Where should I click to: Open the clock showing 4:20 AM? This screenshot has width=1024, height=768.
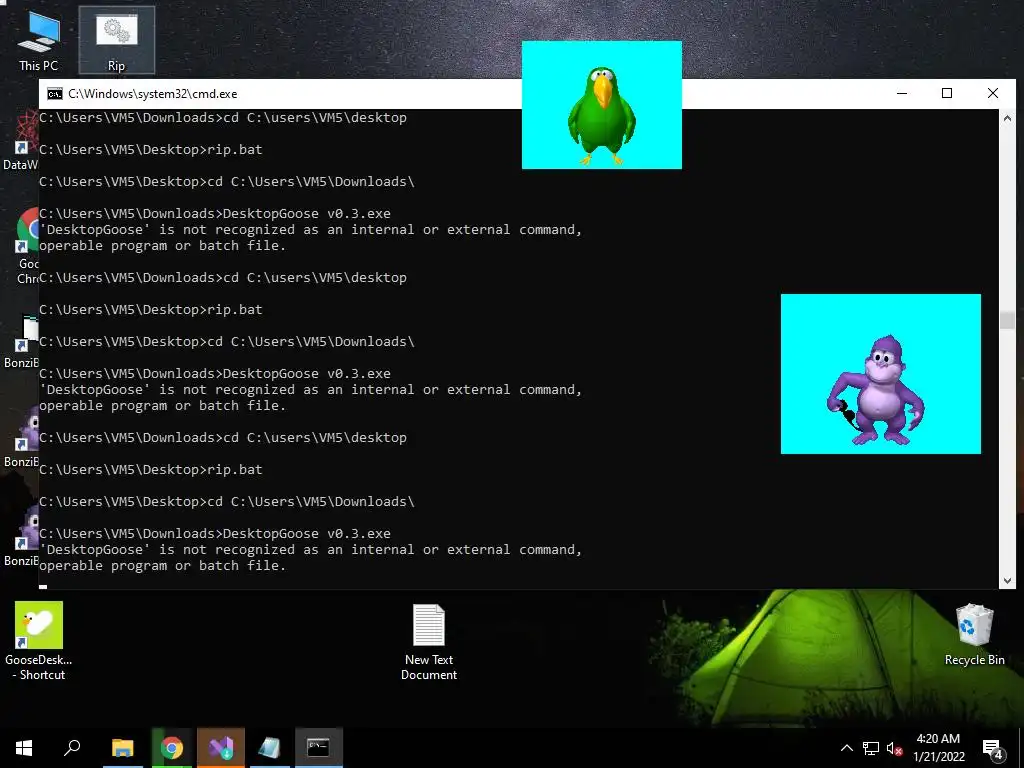click(x=938, y=748)
